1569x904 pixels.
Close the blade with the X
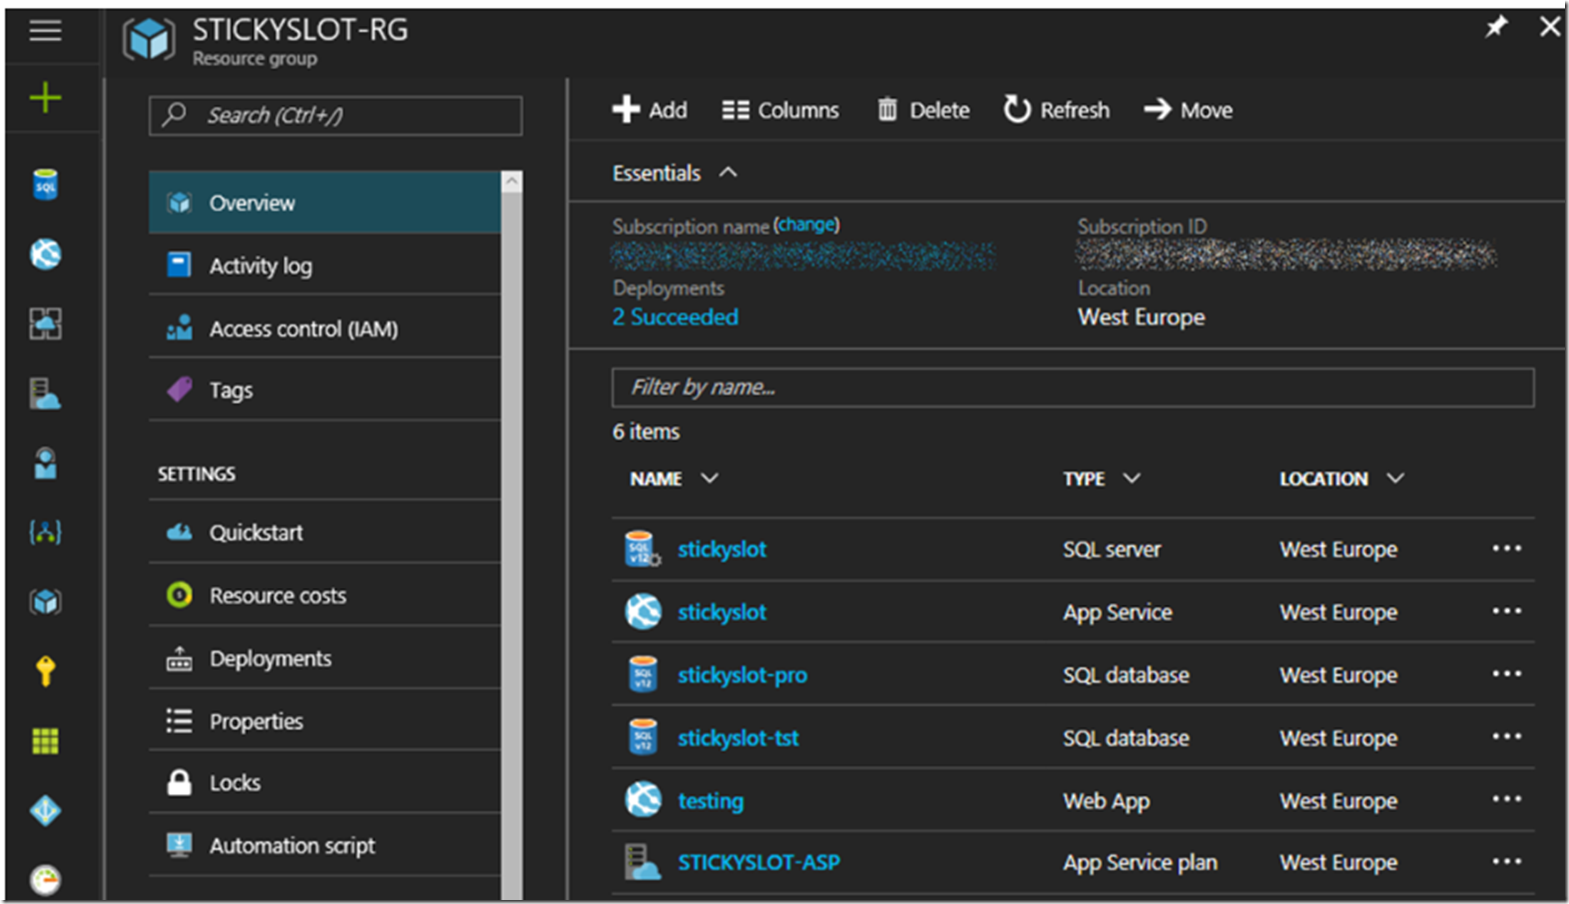coord(1549,27)
